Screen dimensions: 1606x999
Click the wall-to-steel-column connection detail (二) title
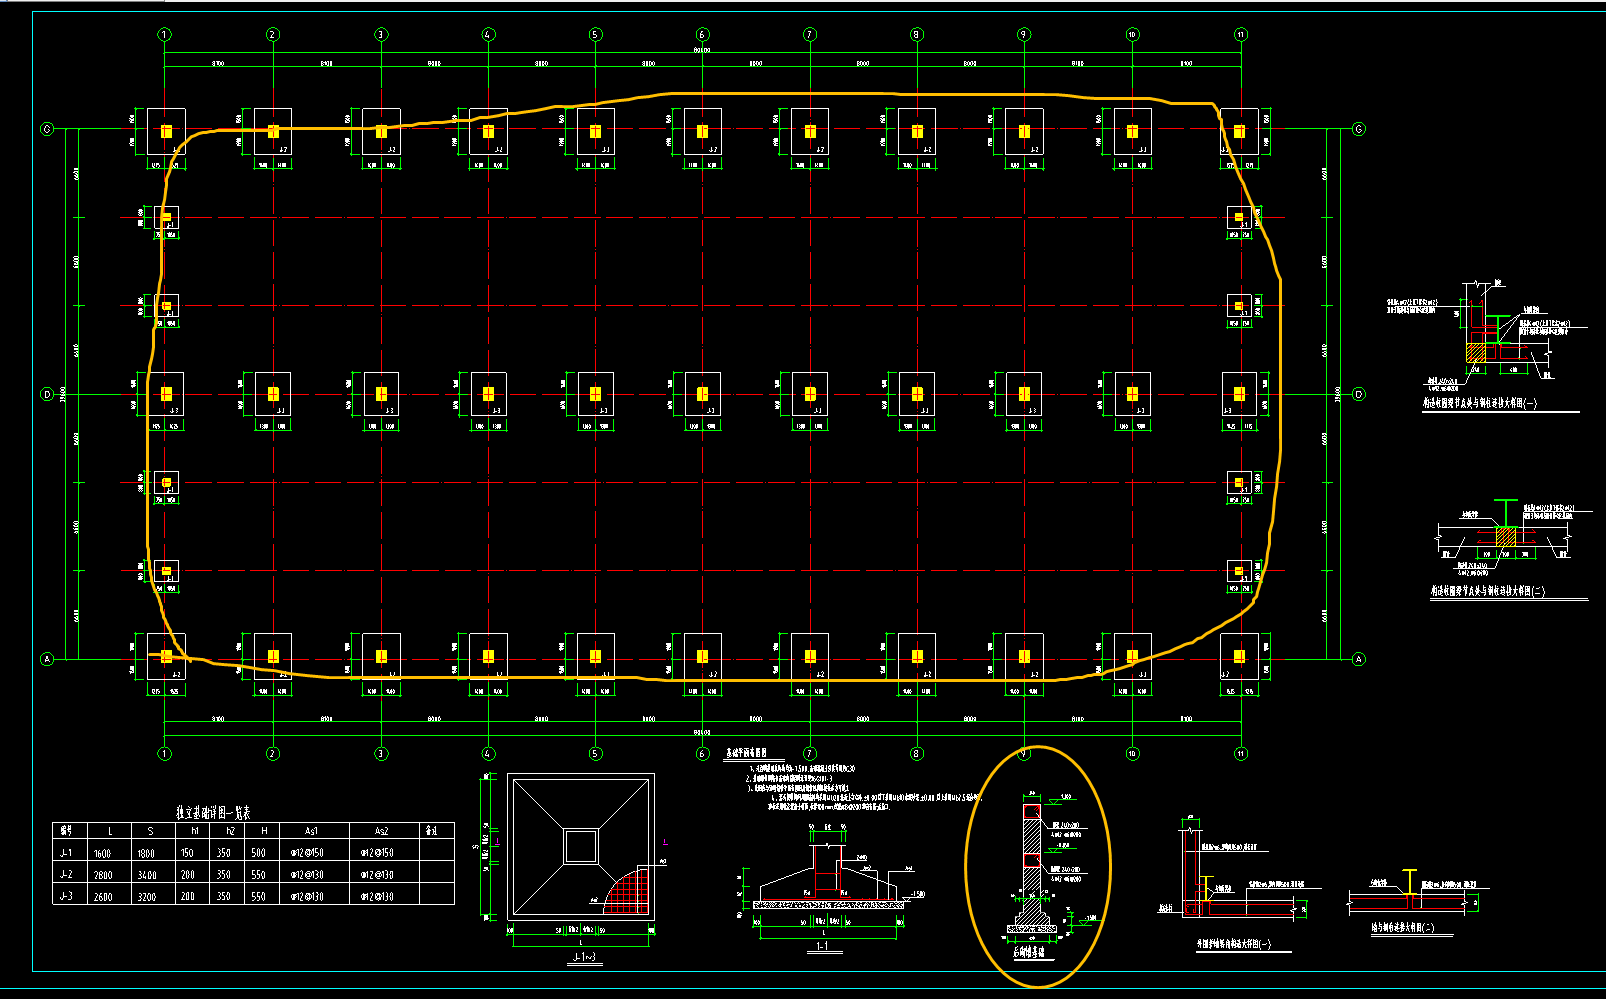point(1402,929)
